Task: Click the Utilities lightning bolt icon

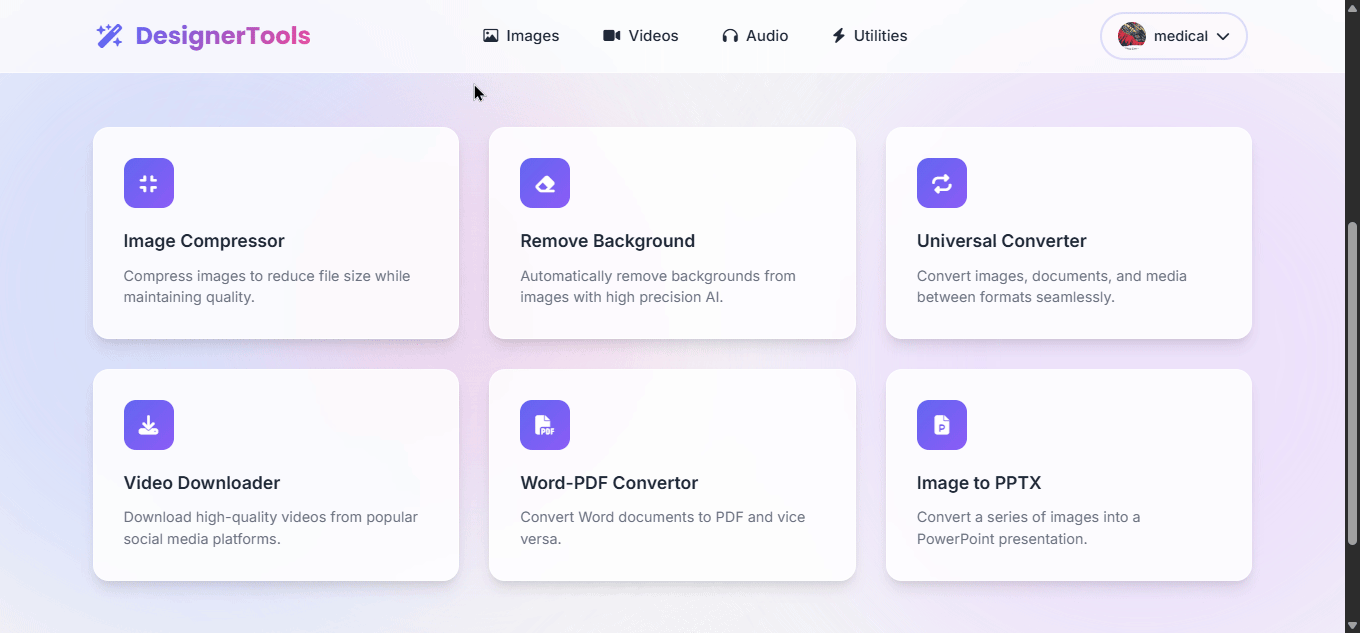Action: point(837,35)
